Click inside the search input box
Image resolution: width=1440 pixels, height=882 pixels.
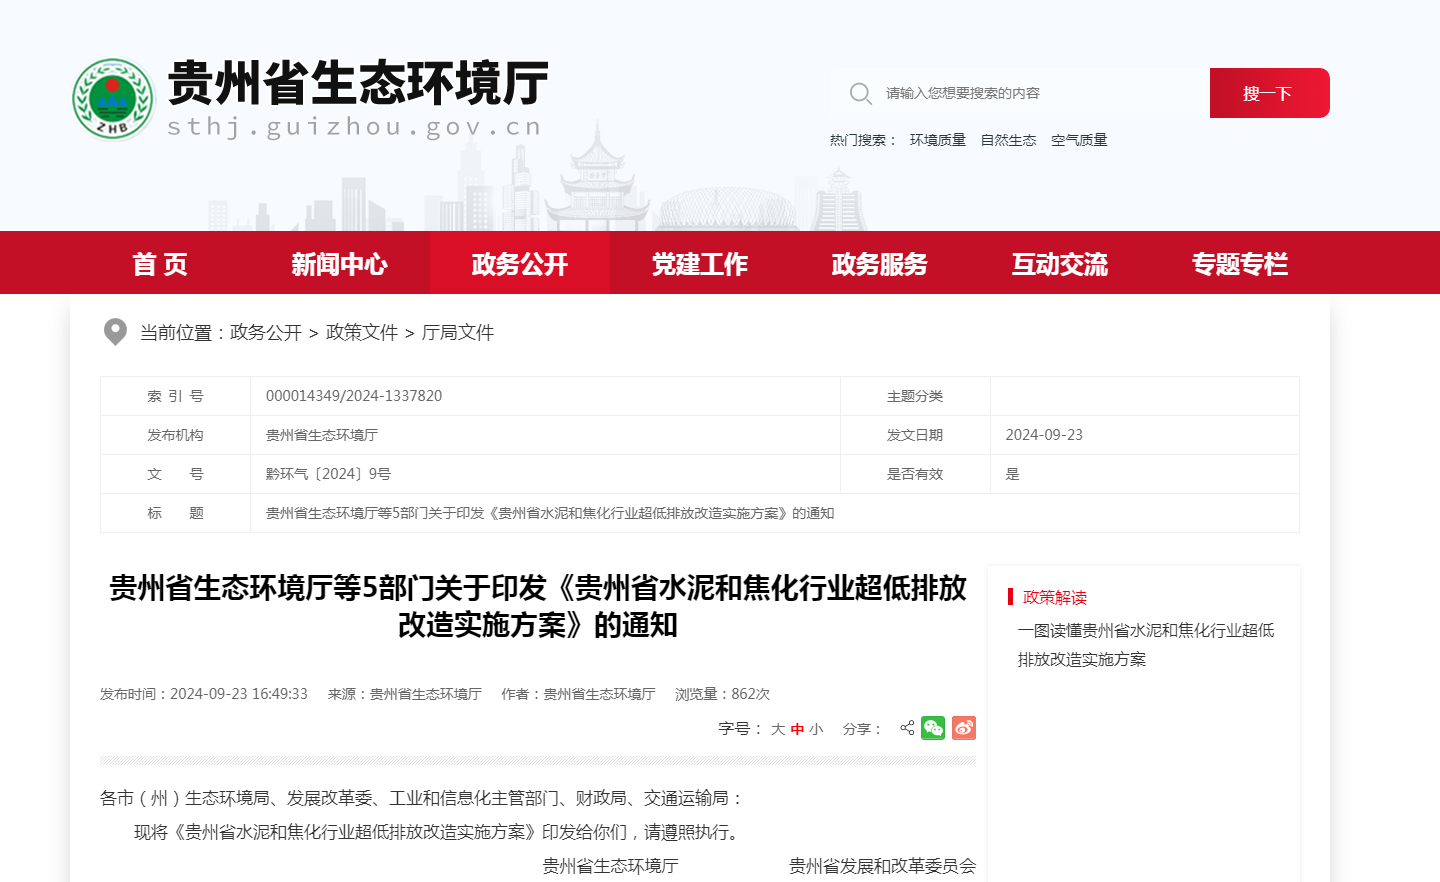1020,93
